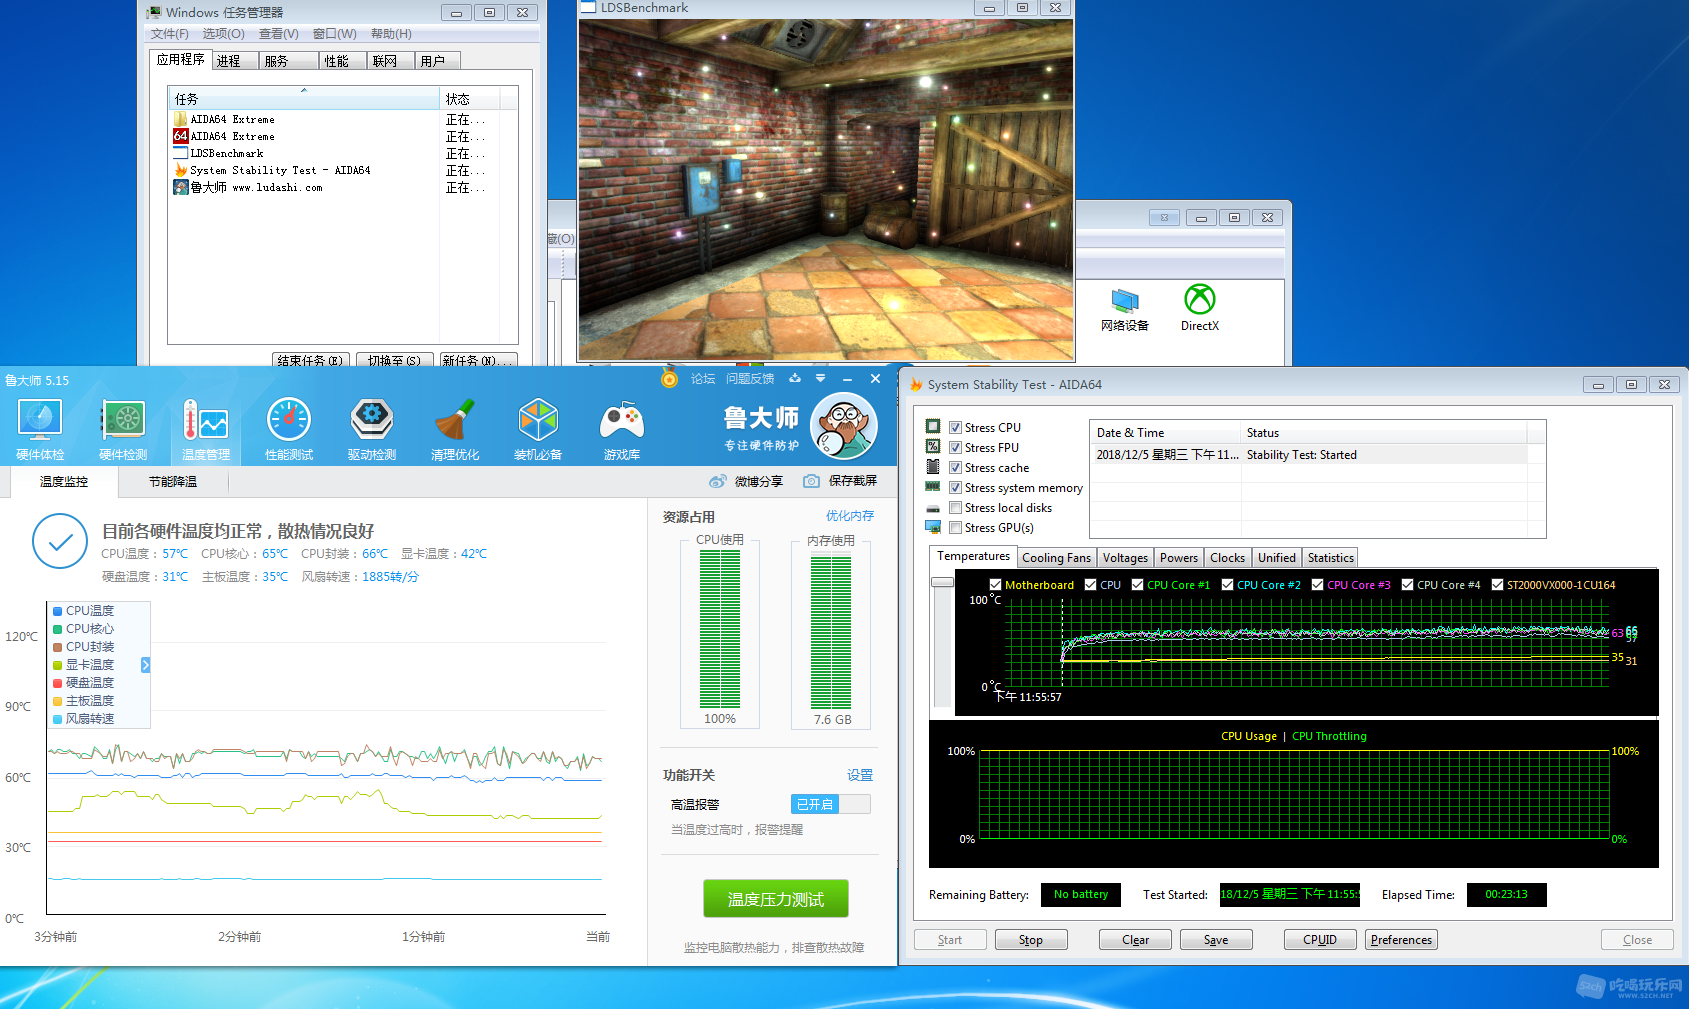This screenshot has height=1009, width=1689.
Task: Click Save button in Stability Test
Action: (1216, 940)
